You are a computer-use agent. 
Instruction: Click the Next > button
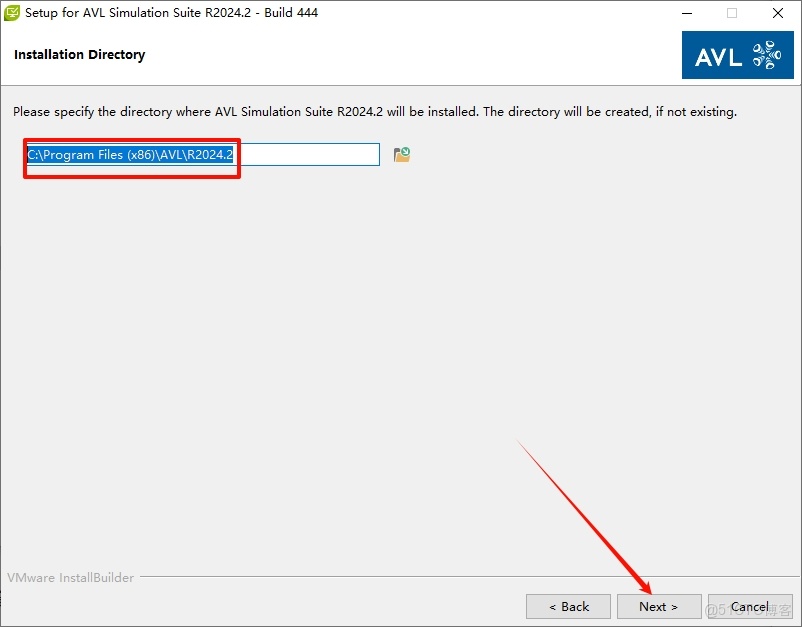pyautogui.click(x=659, y=607)
